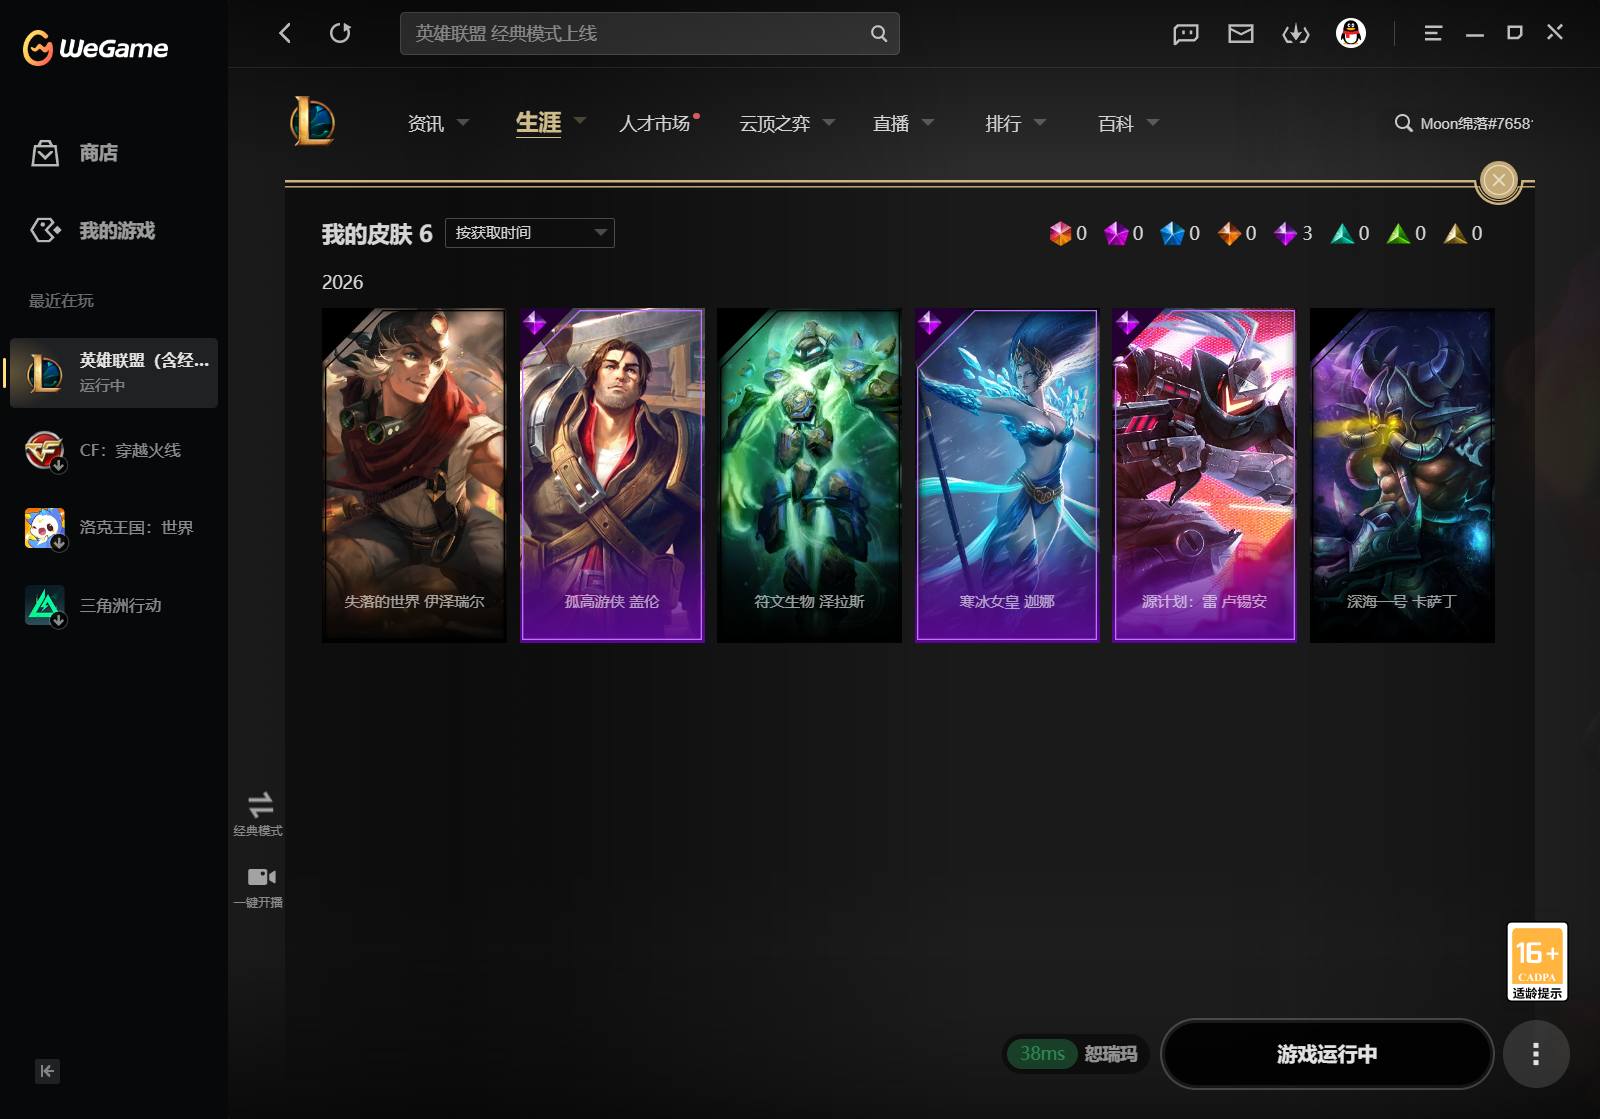
Task: Click the 最近在玩 section label
Action: tap(61, 301)
